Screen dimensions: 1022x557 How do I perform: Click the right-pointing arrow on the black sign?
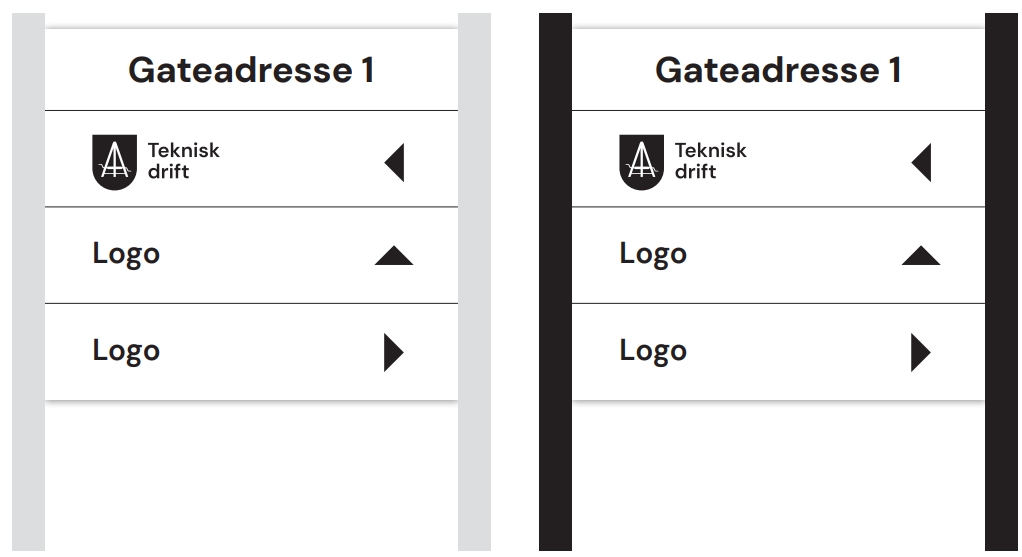click(x=920, y=352)
